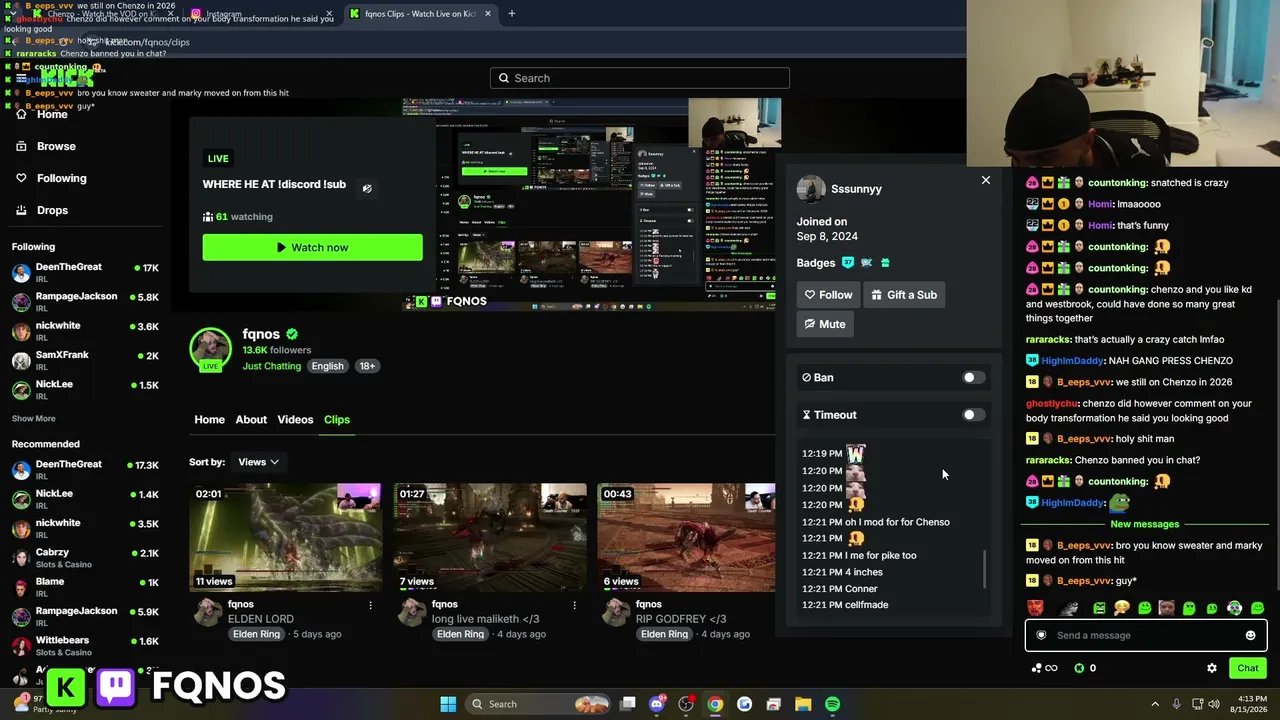The height and width of the screenshot is (720, 1280).
Task: Open the emoji picker in chat box
Action: pyautogui.click(x=1250, y=635)
